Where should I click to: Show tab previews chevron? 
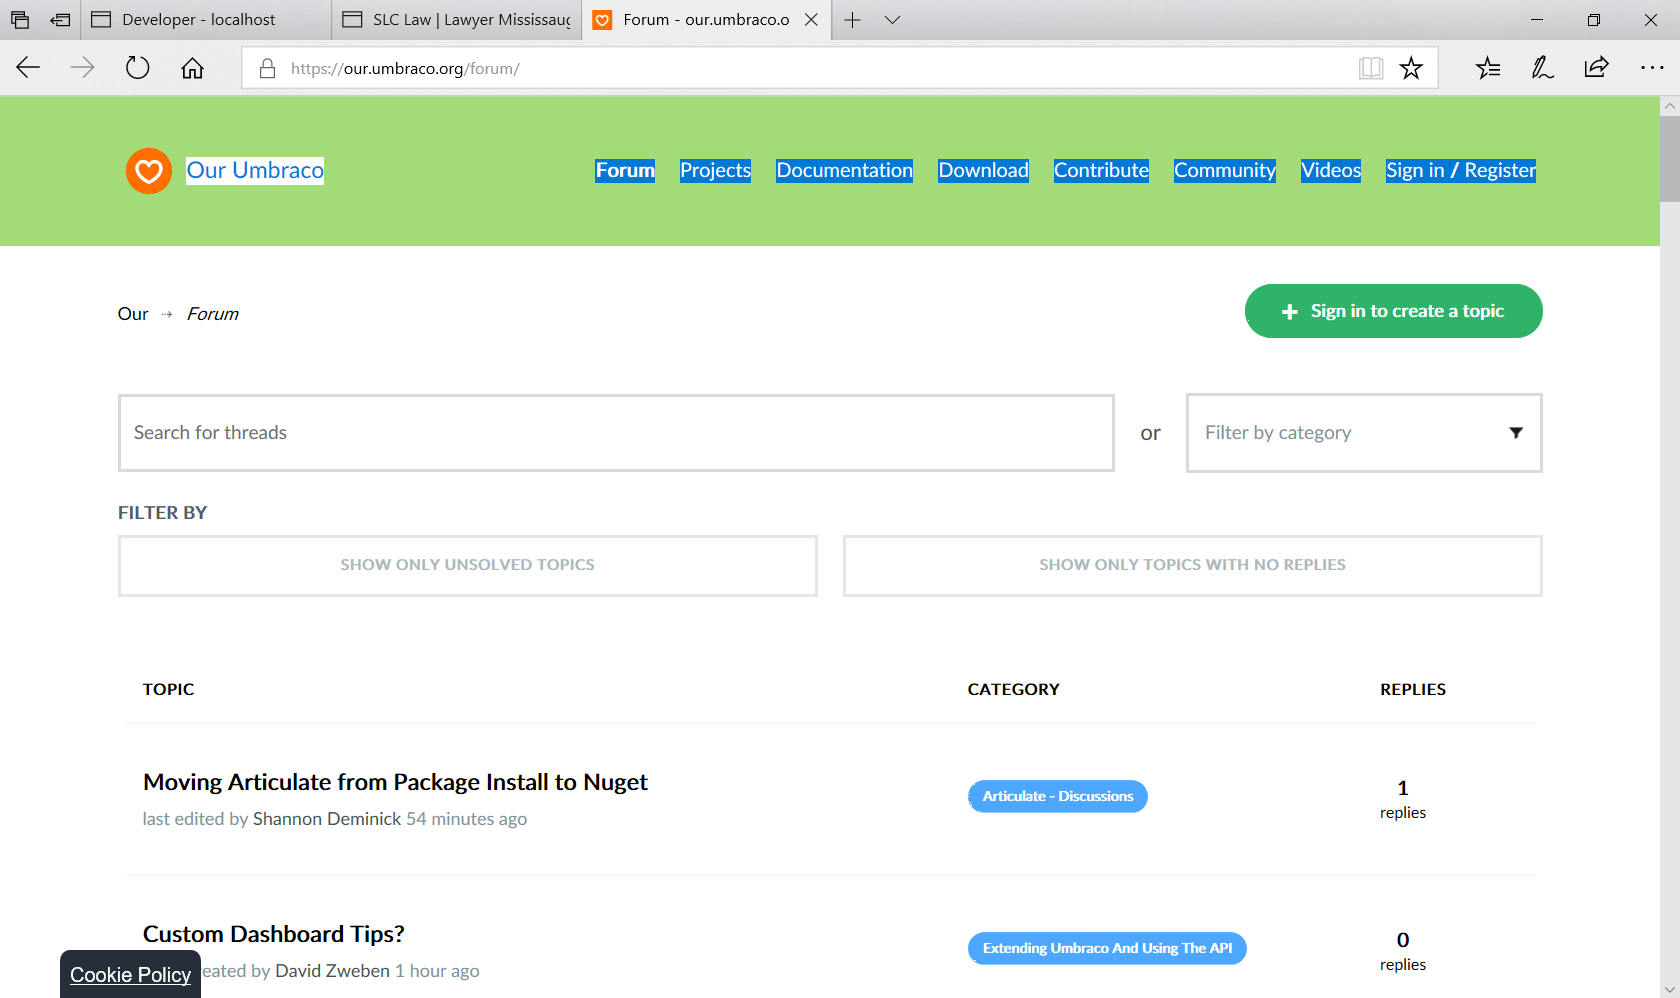click(x=893, y=20)
